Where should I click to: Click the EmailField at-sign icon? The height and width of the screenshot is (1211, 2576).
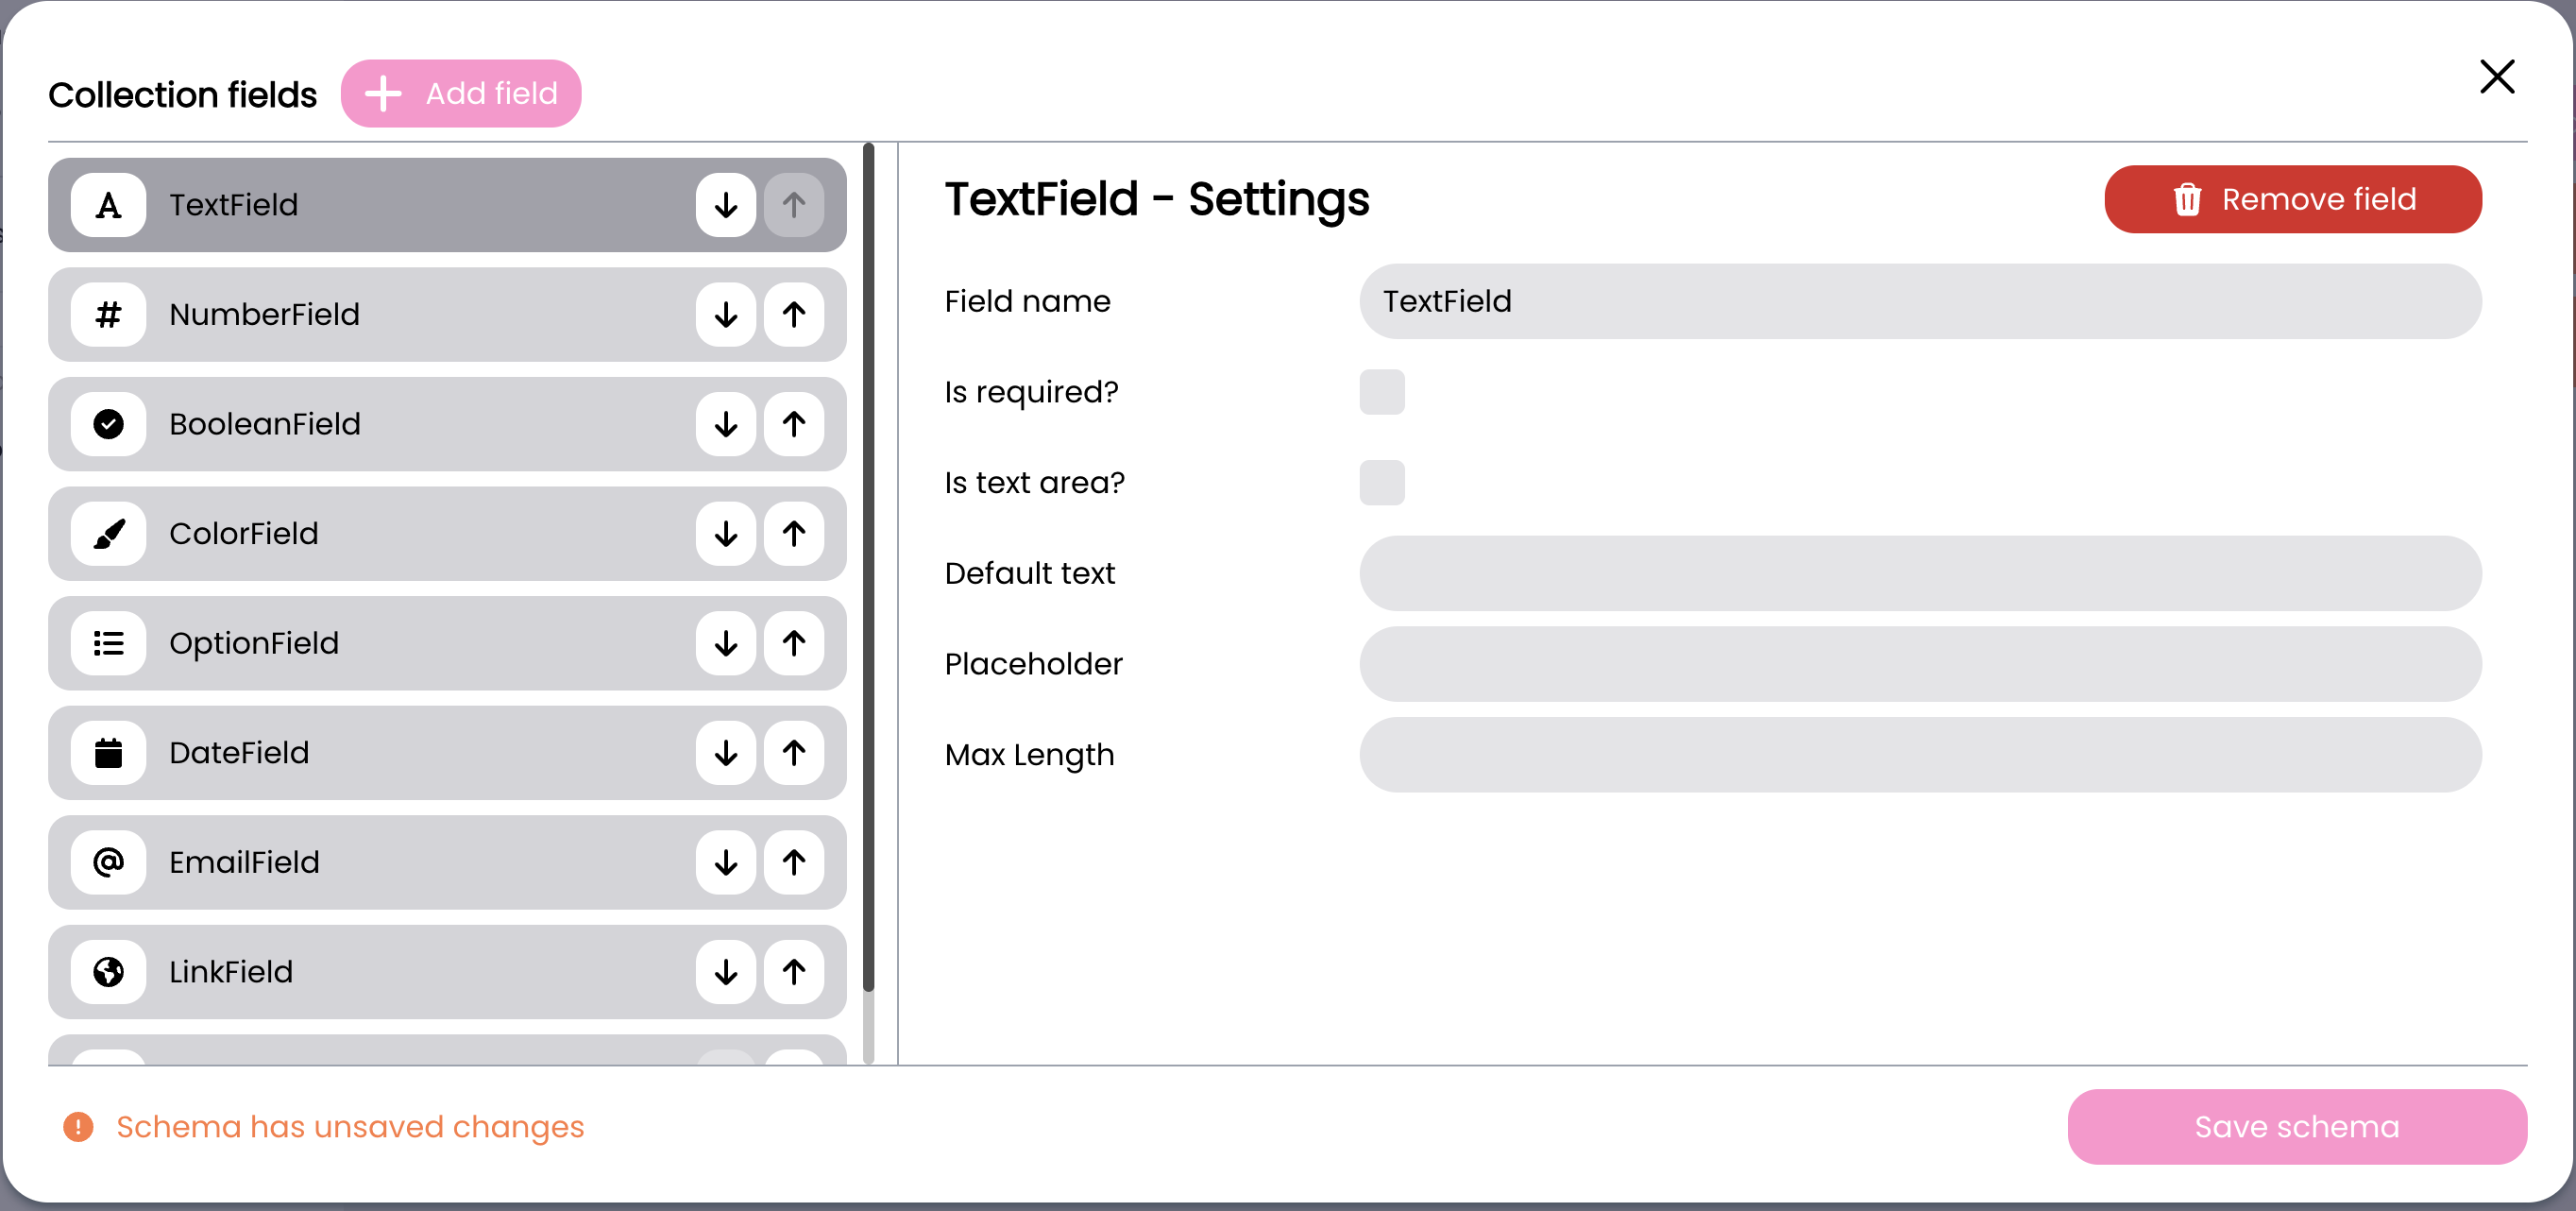(x=108, y=862)
